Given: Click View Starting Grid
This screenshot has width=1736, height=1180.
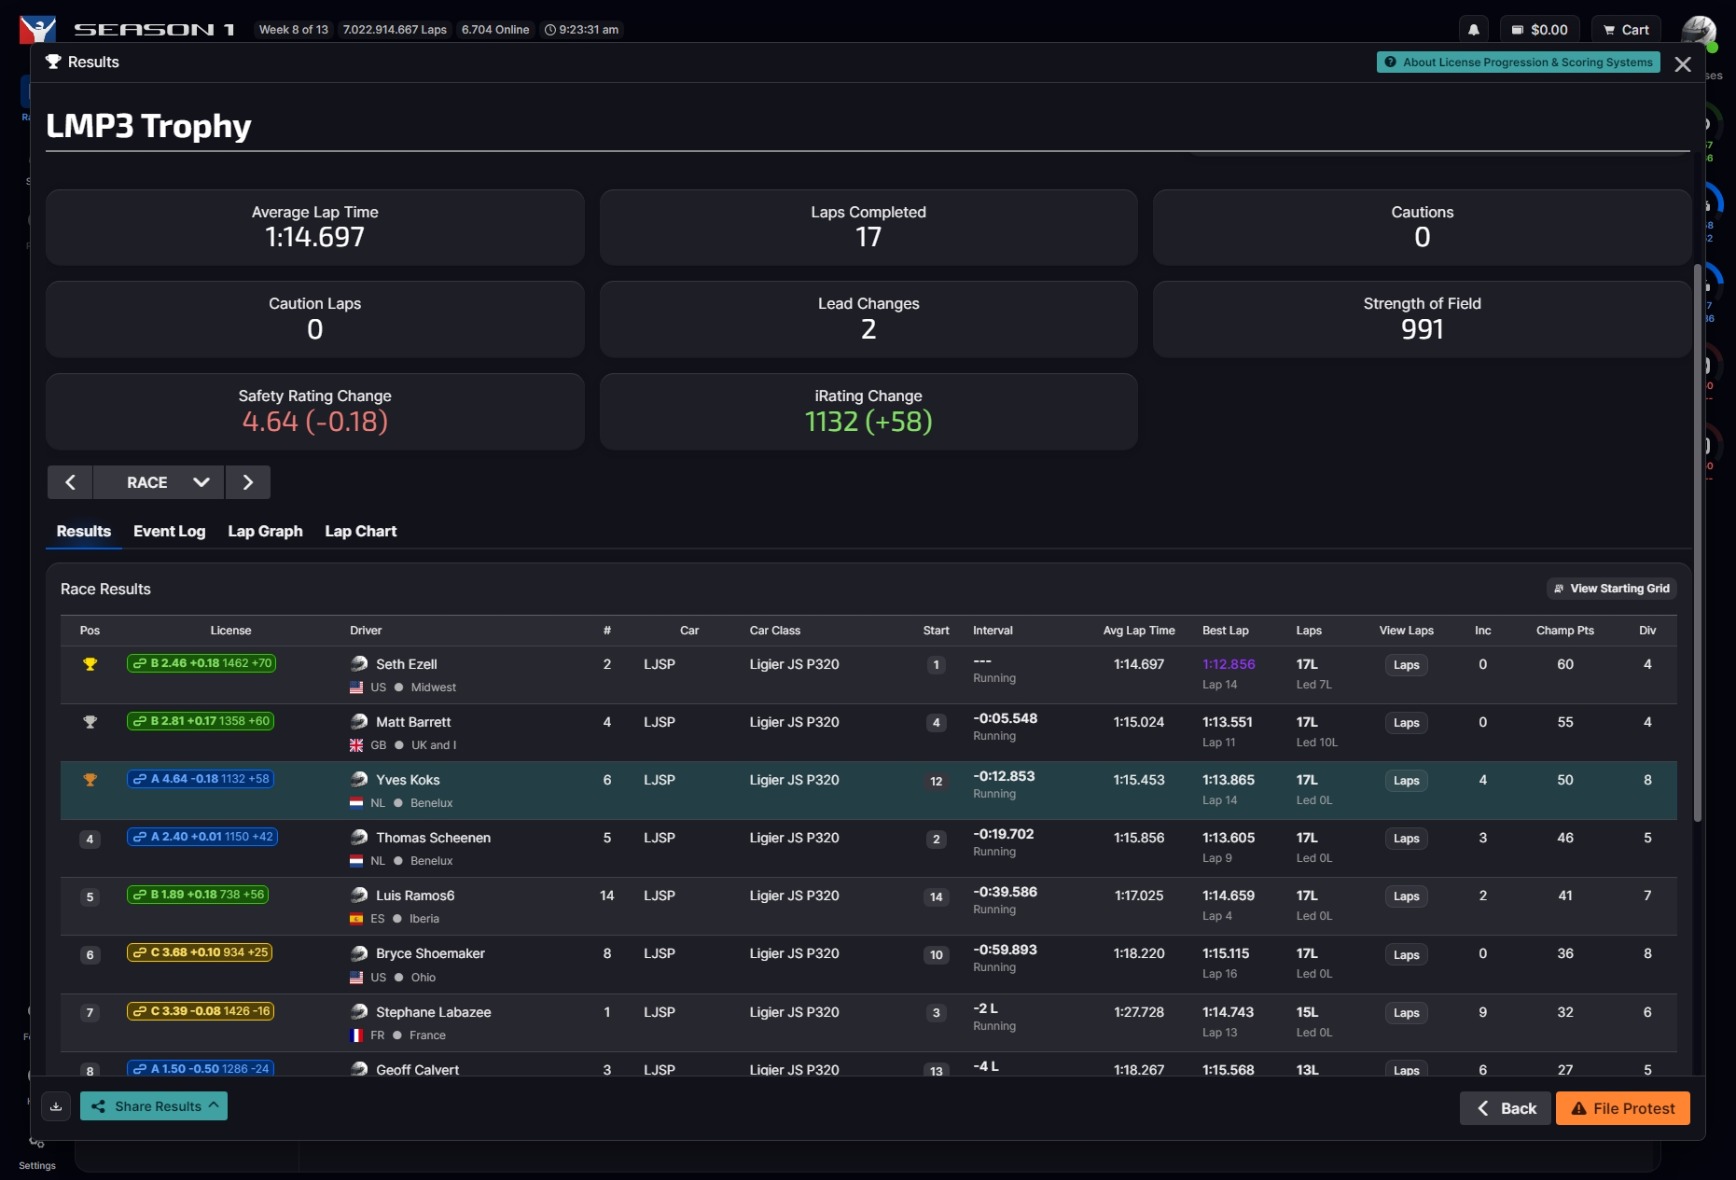Looking at the screenshot, I should pyautogui.click(x=1611, y=589).
